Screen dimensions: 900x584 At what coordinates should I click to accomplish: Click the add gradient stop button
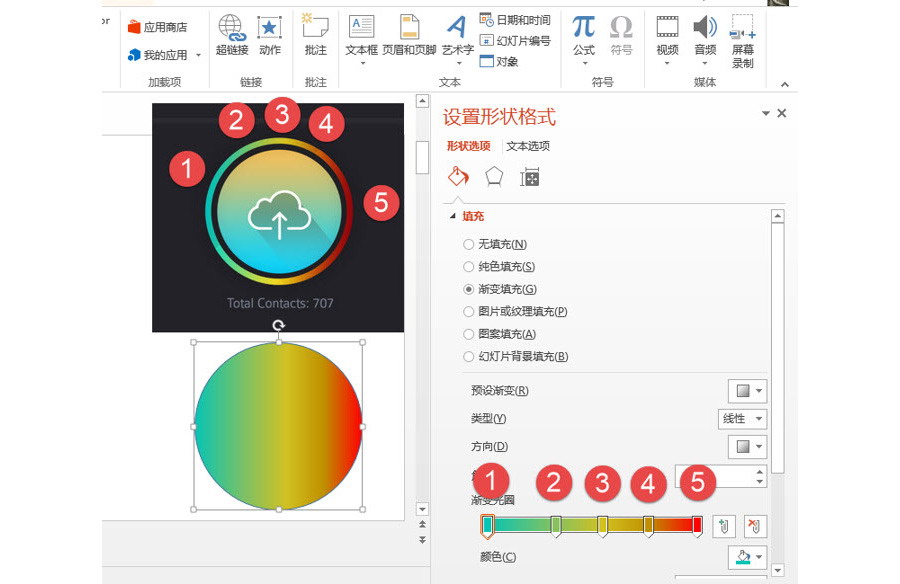click(x=724, y=526)
